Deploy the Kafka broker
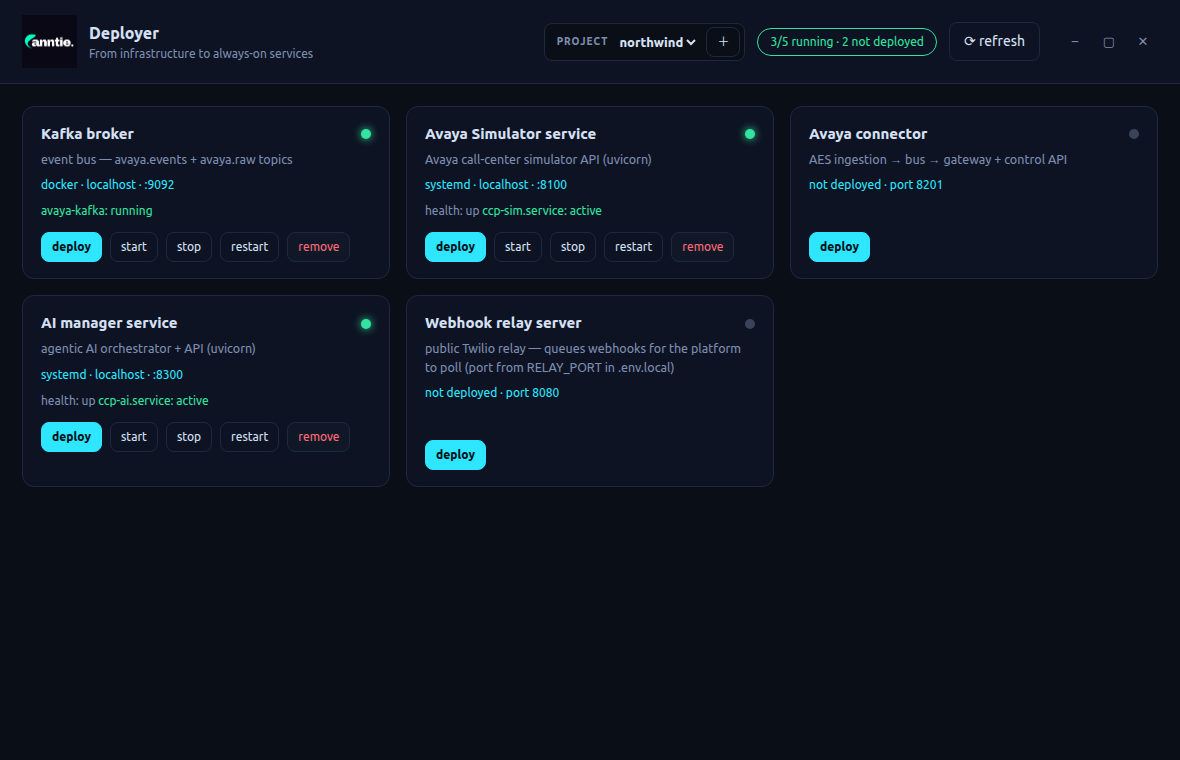The width and height of the screenshot is (1180, 760). [x=71, y=247]
